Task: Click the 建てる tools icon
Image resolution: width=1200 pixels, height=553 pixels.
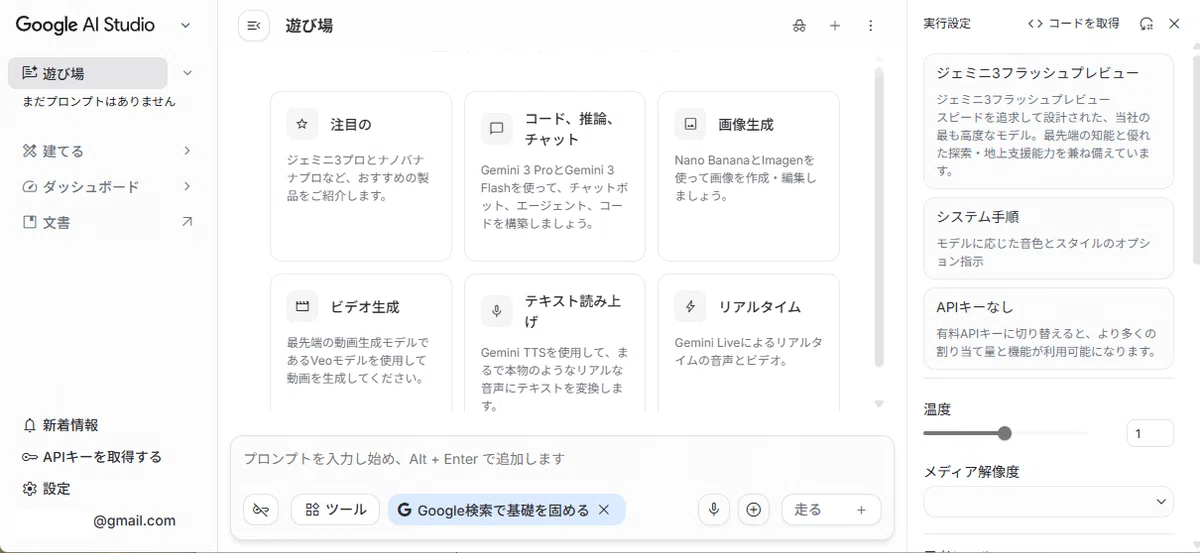Action: 30,151
